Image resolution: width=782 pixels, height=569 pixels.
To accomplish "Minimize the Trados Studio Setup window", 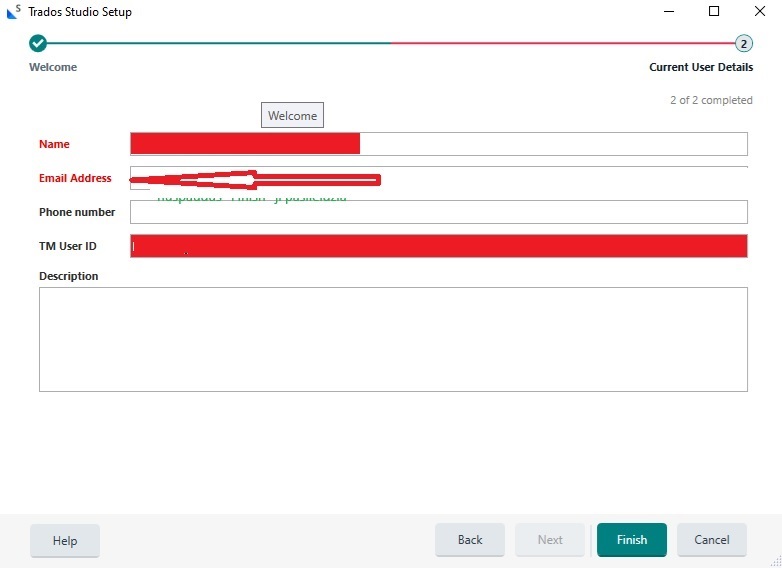I will click(x=669, y=11).
